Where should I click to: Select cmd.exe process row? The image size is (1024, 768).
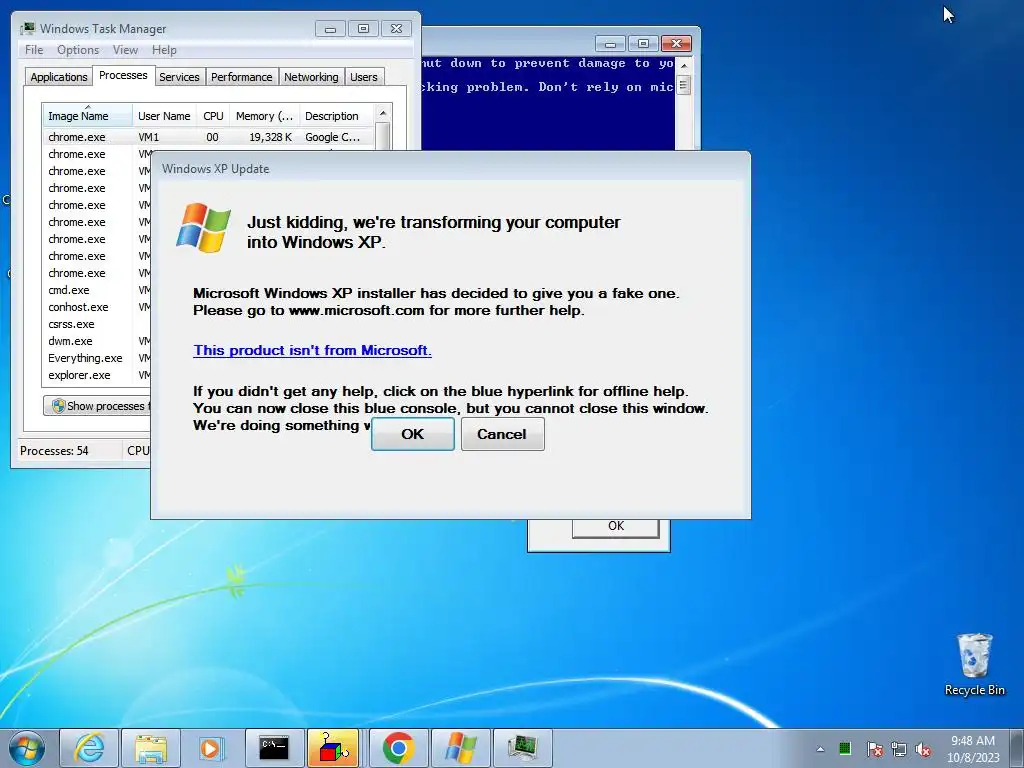click(x=97, y=290)
